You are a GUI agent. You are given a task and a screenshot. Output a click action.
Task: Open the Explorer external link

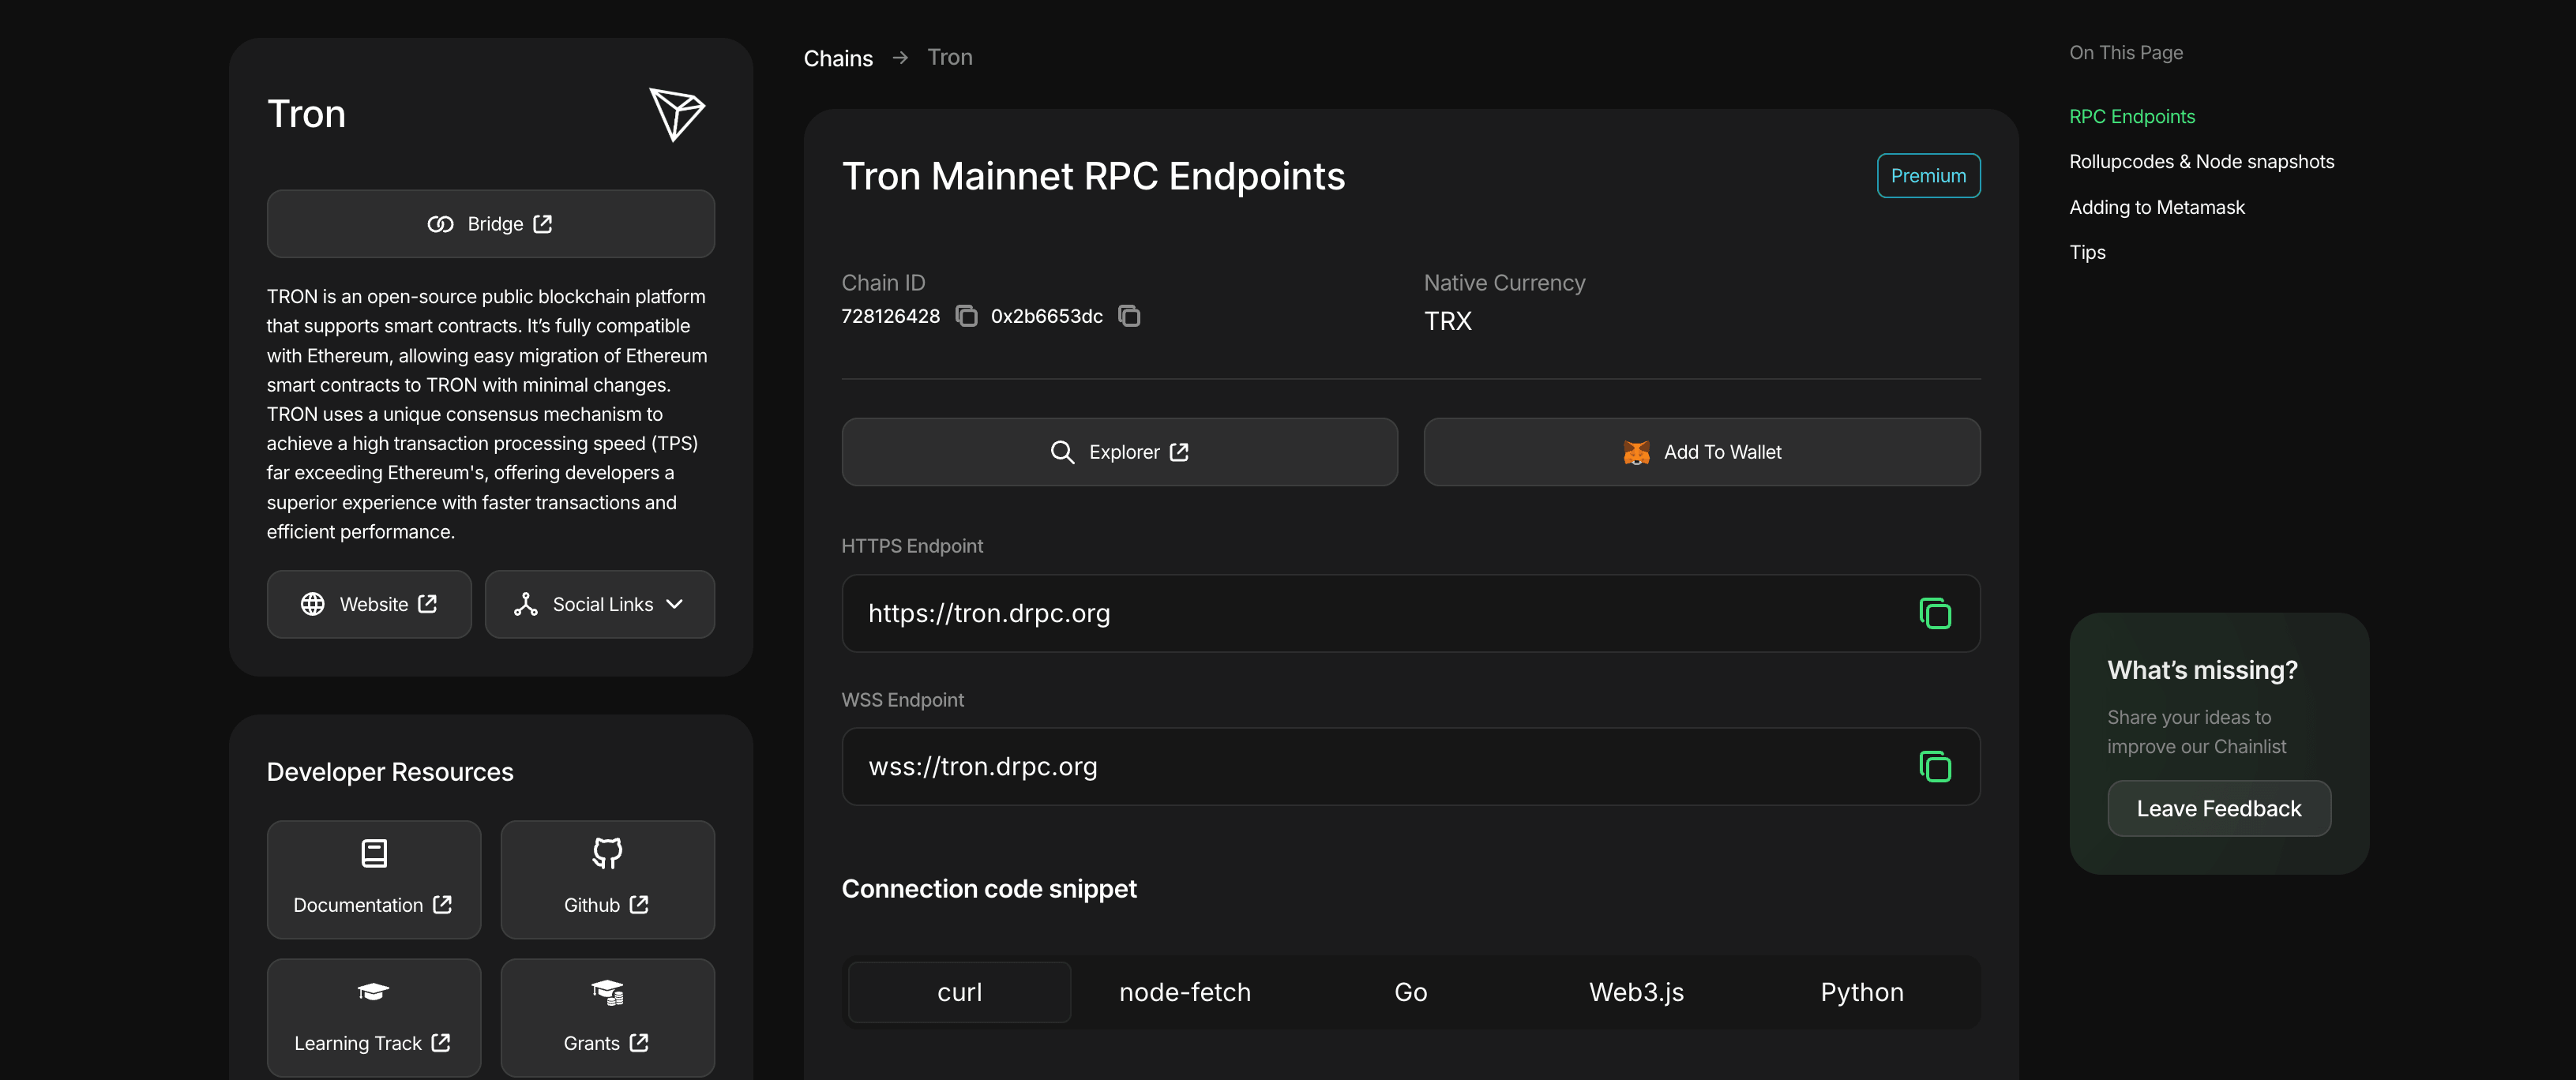(1119, 452)
